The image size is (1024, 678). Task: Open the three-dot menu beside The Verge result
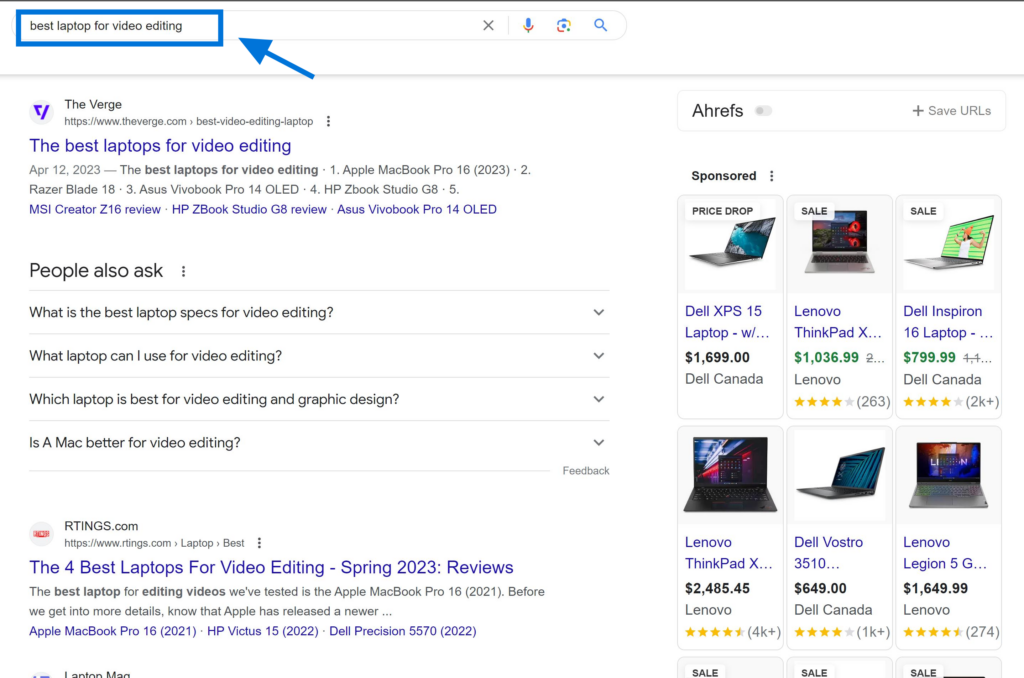[x=328, y=120]
